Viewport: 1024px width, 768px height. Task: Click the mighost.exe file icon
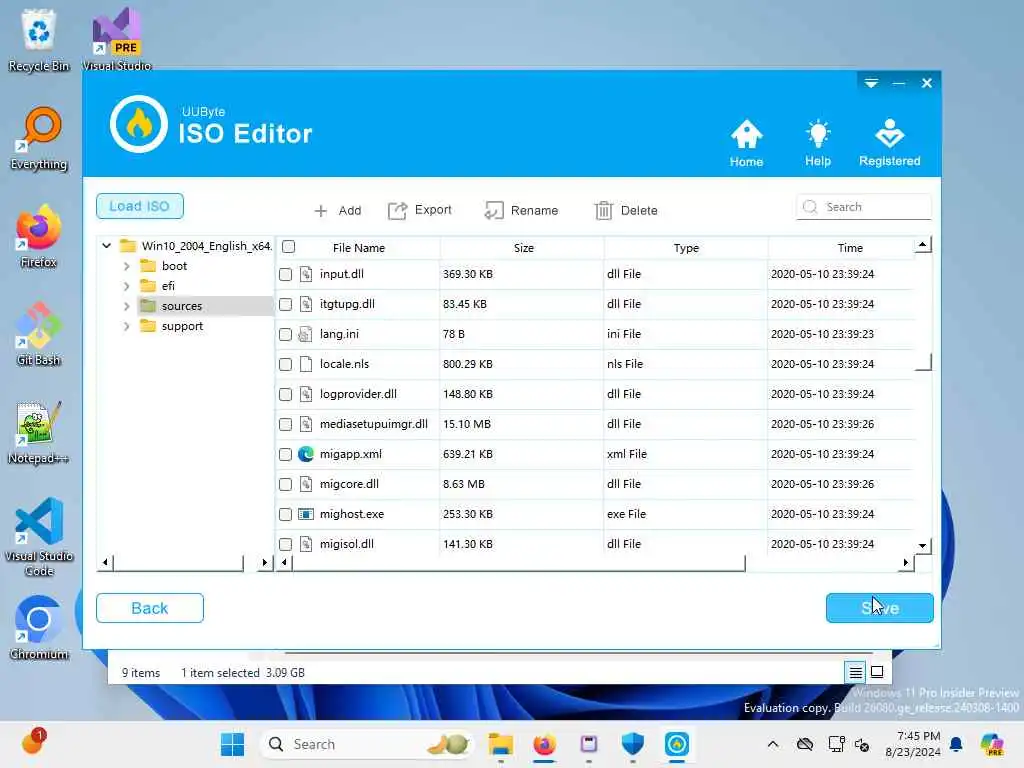306,514
